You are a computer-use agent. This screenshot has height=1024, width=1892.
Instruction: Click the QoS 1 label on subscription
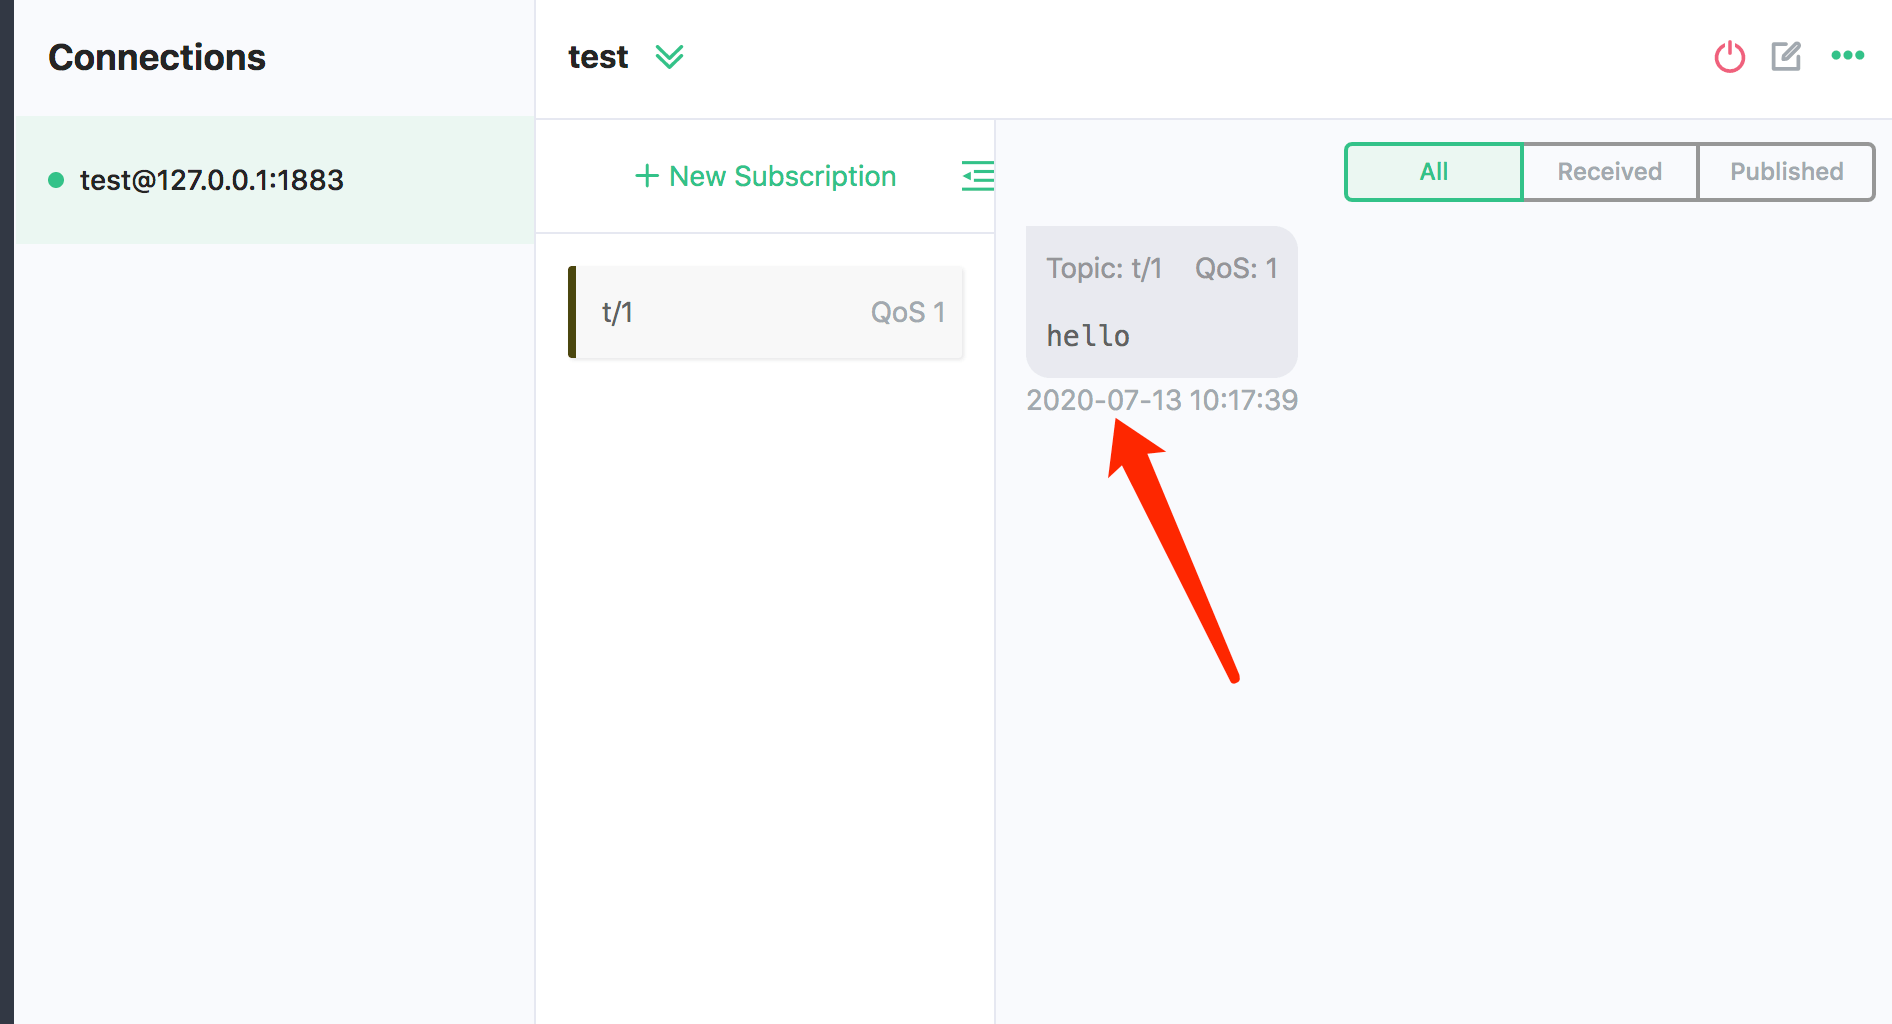pyautogui.click(x=907, y=313)
